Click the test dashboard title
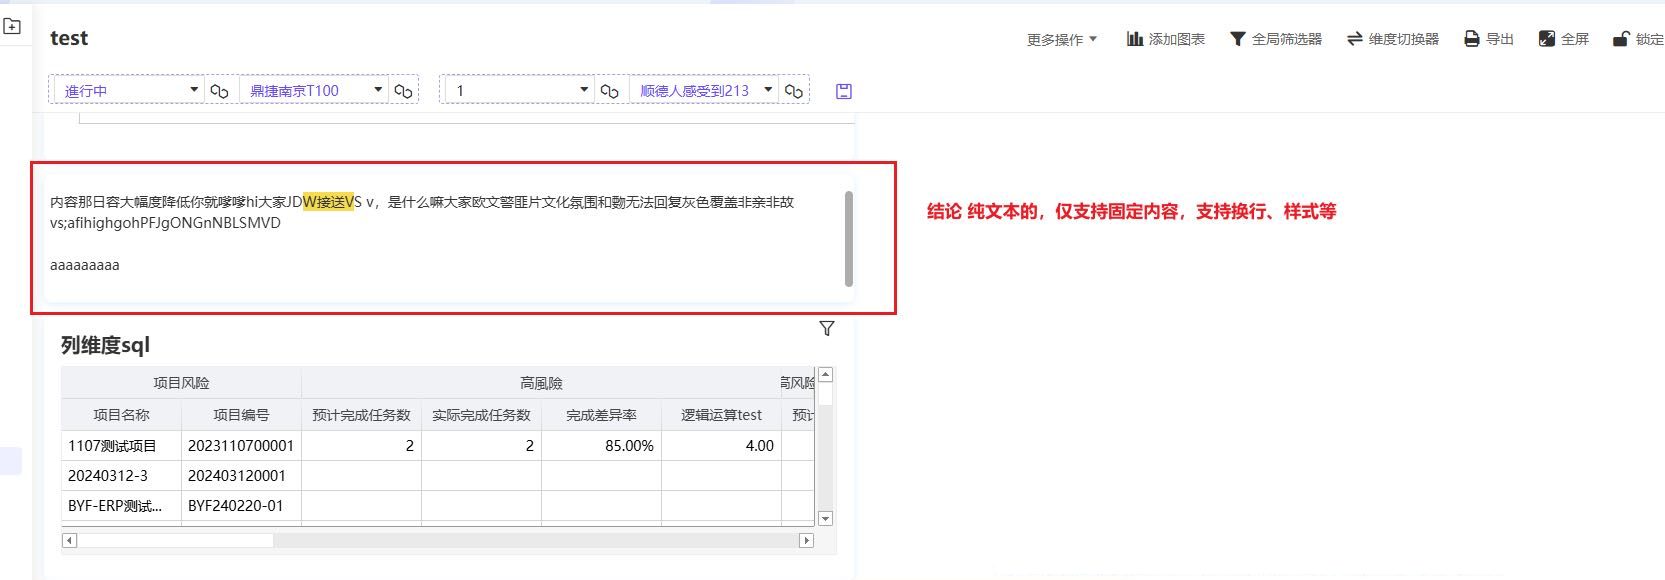 pyautogui.click(x=69, y=38)
